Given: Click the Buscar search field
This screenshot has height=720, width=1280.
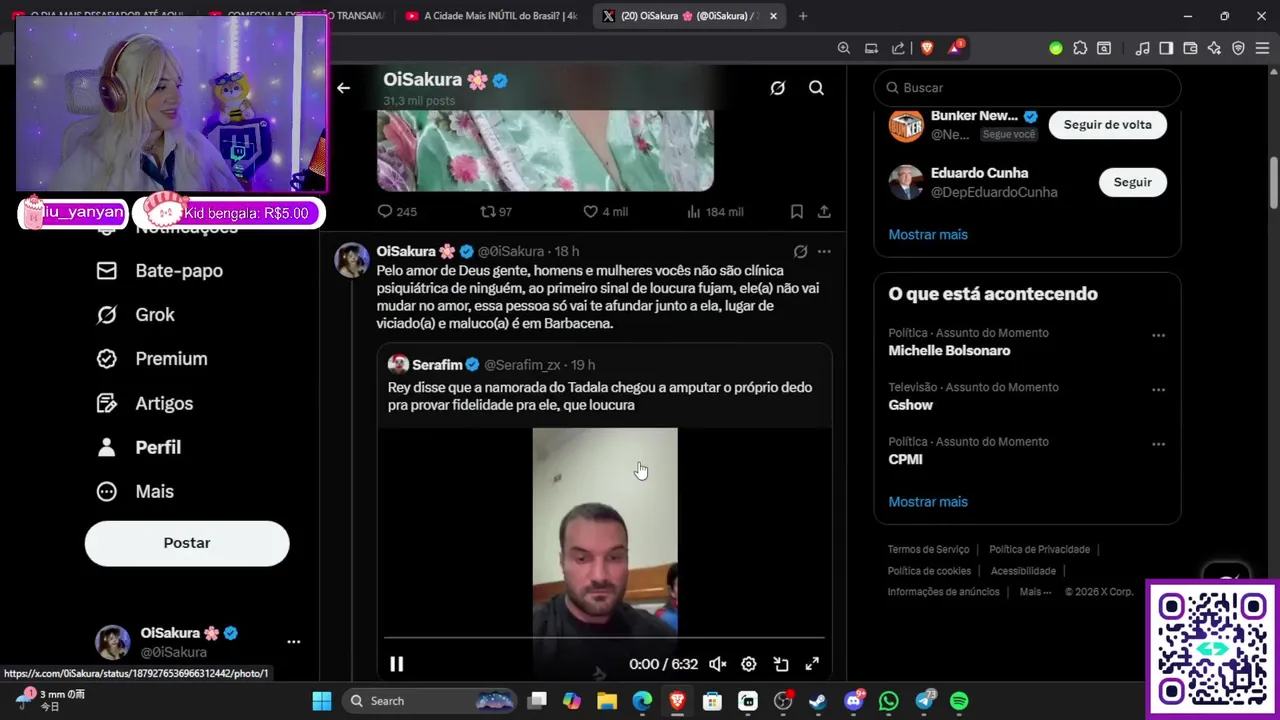Looking at the screenshot, I should (x=1027, y=88).
